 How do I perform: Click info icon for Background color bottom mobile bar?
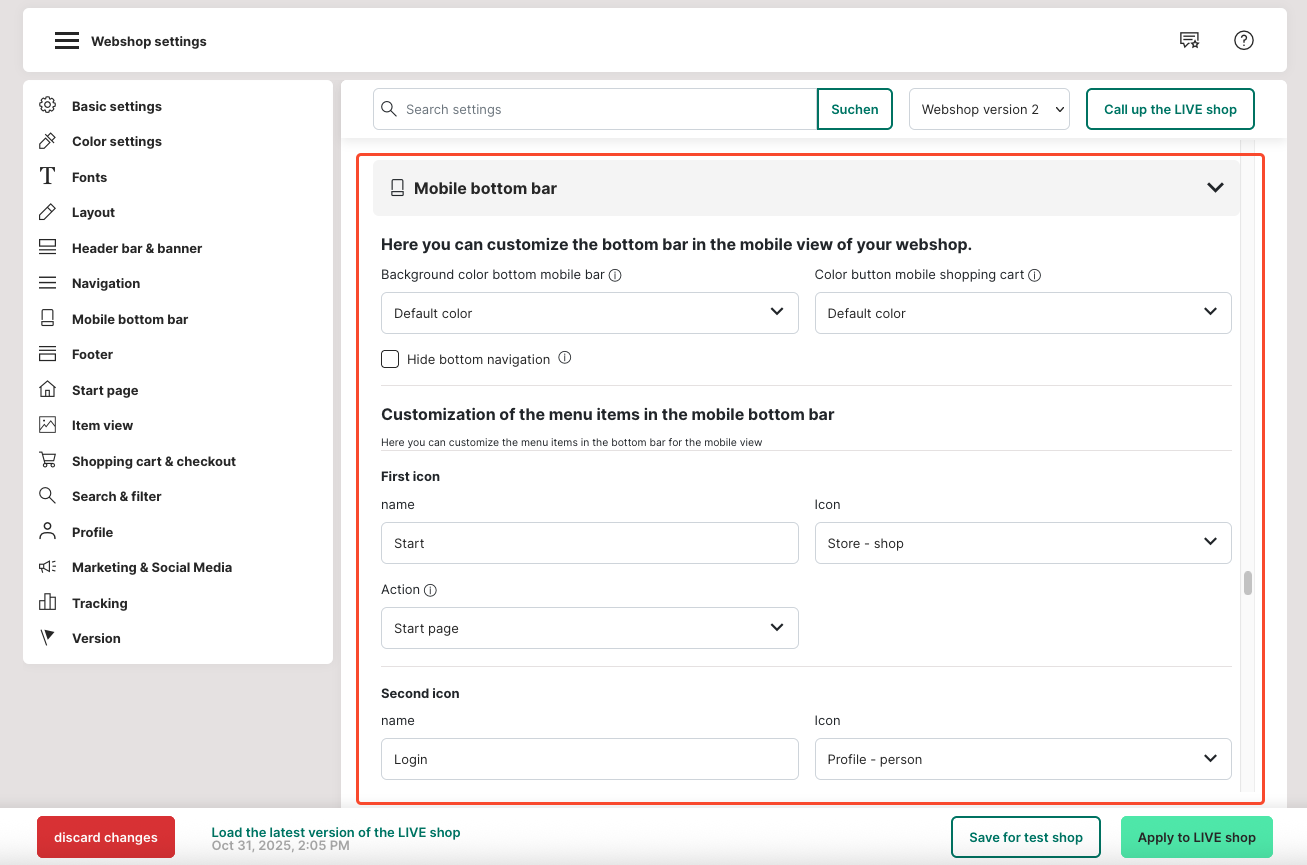pyautogui.click(x=615, y=275)
